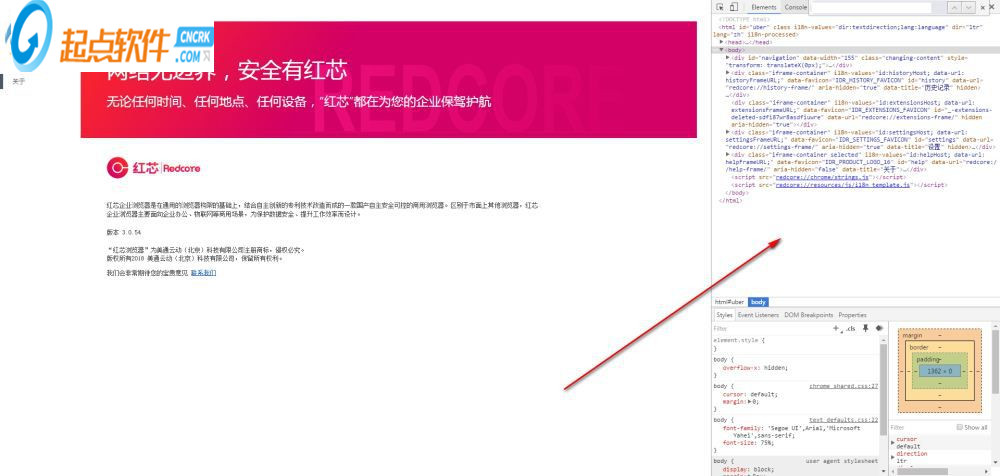Switch to the Console tab

795,7
